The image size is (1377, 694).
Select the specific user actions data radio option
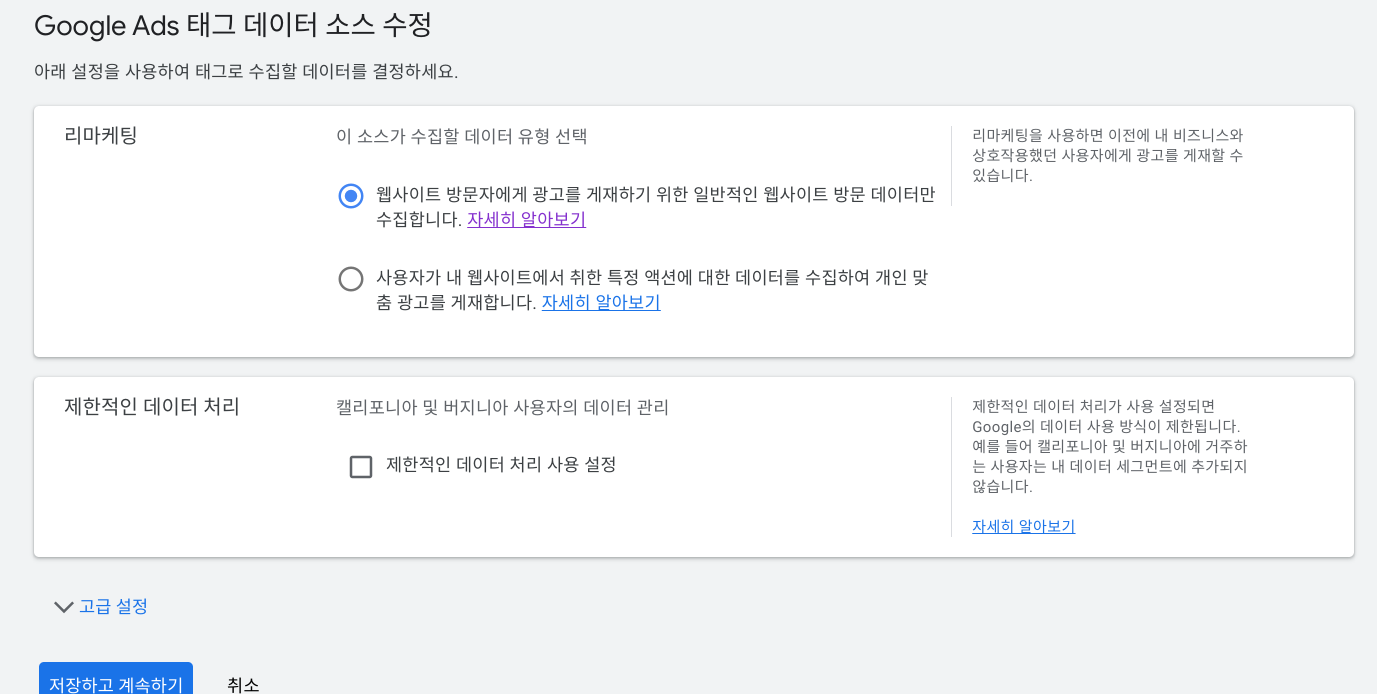pyautogui.click(x=351, y=279)
